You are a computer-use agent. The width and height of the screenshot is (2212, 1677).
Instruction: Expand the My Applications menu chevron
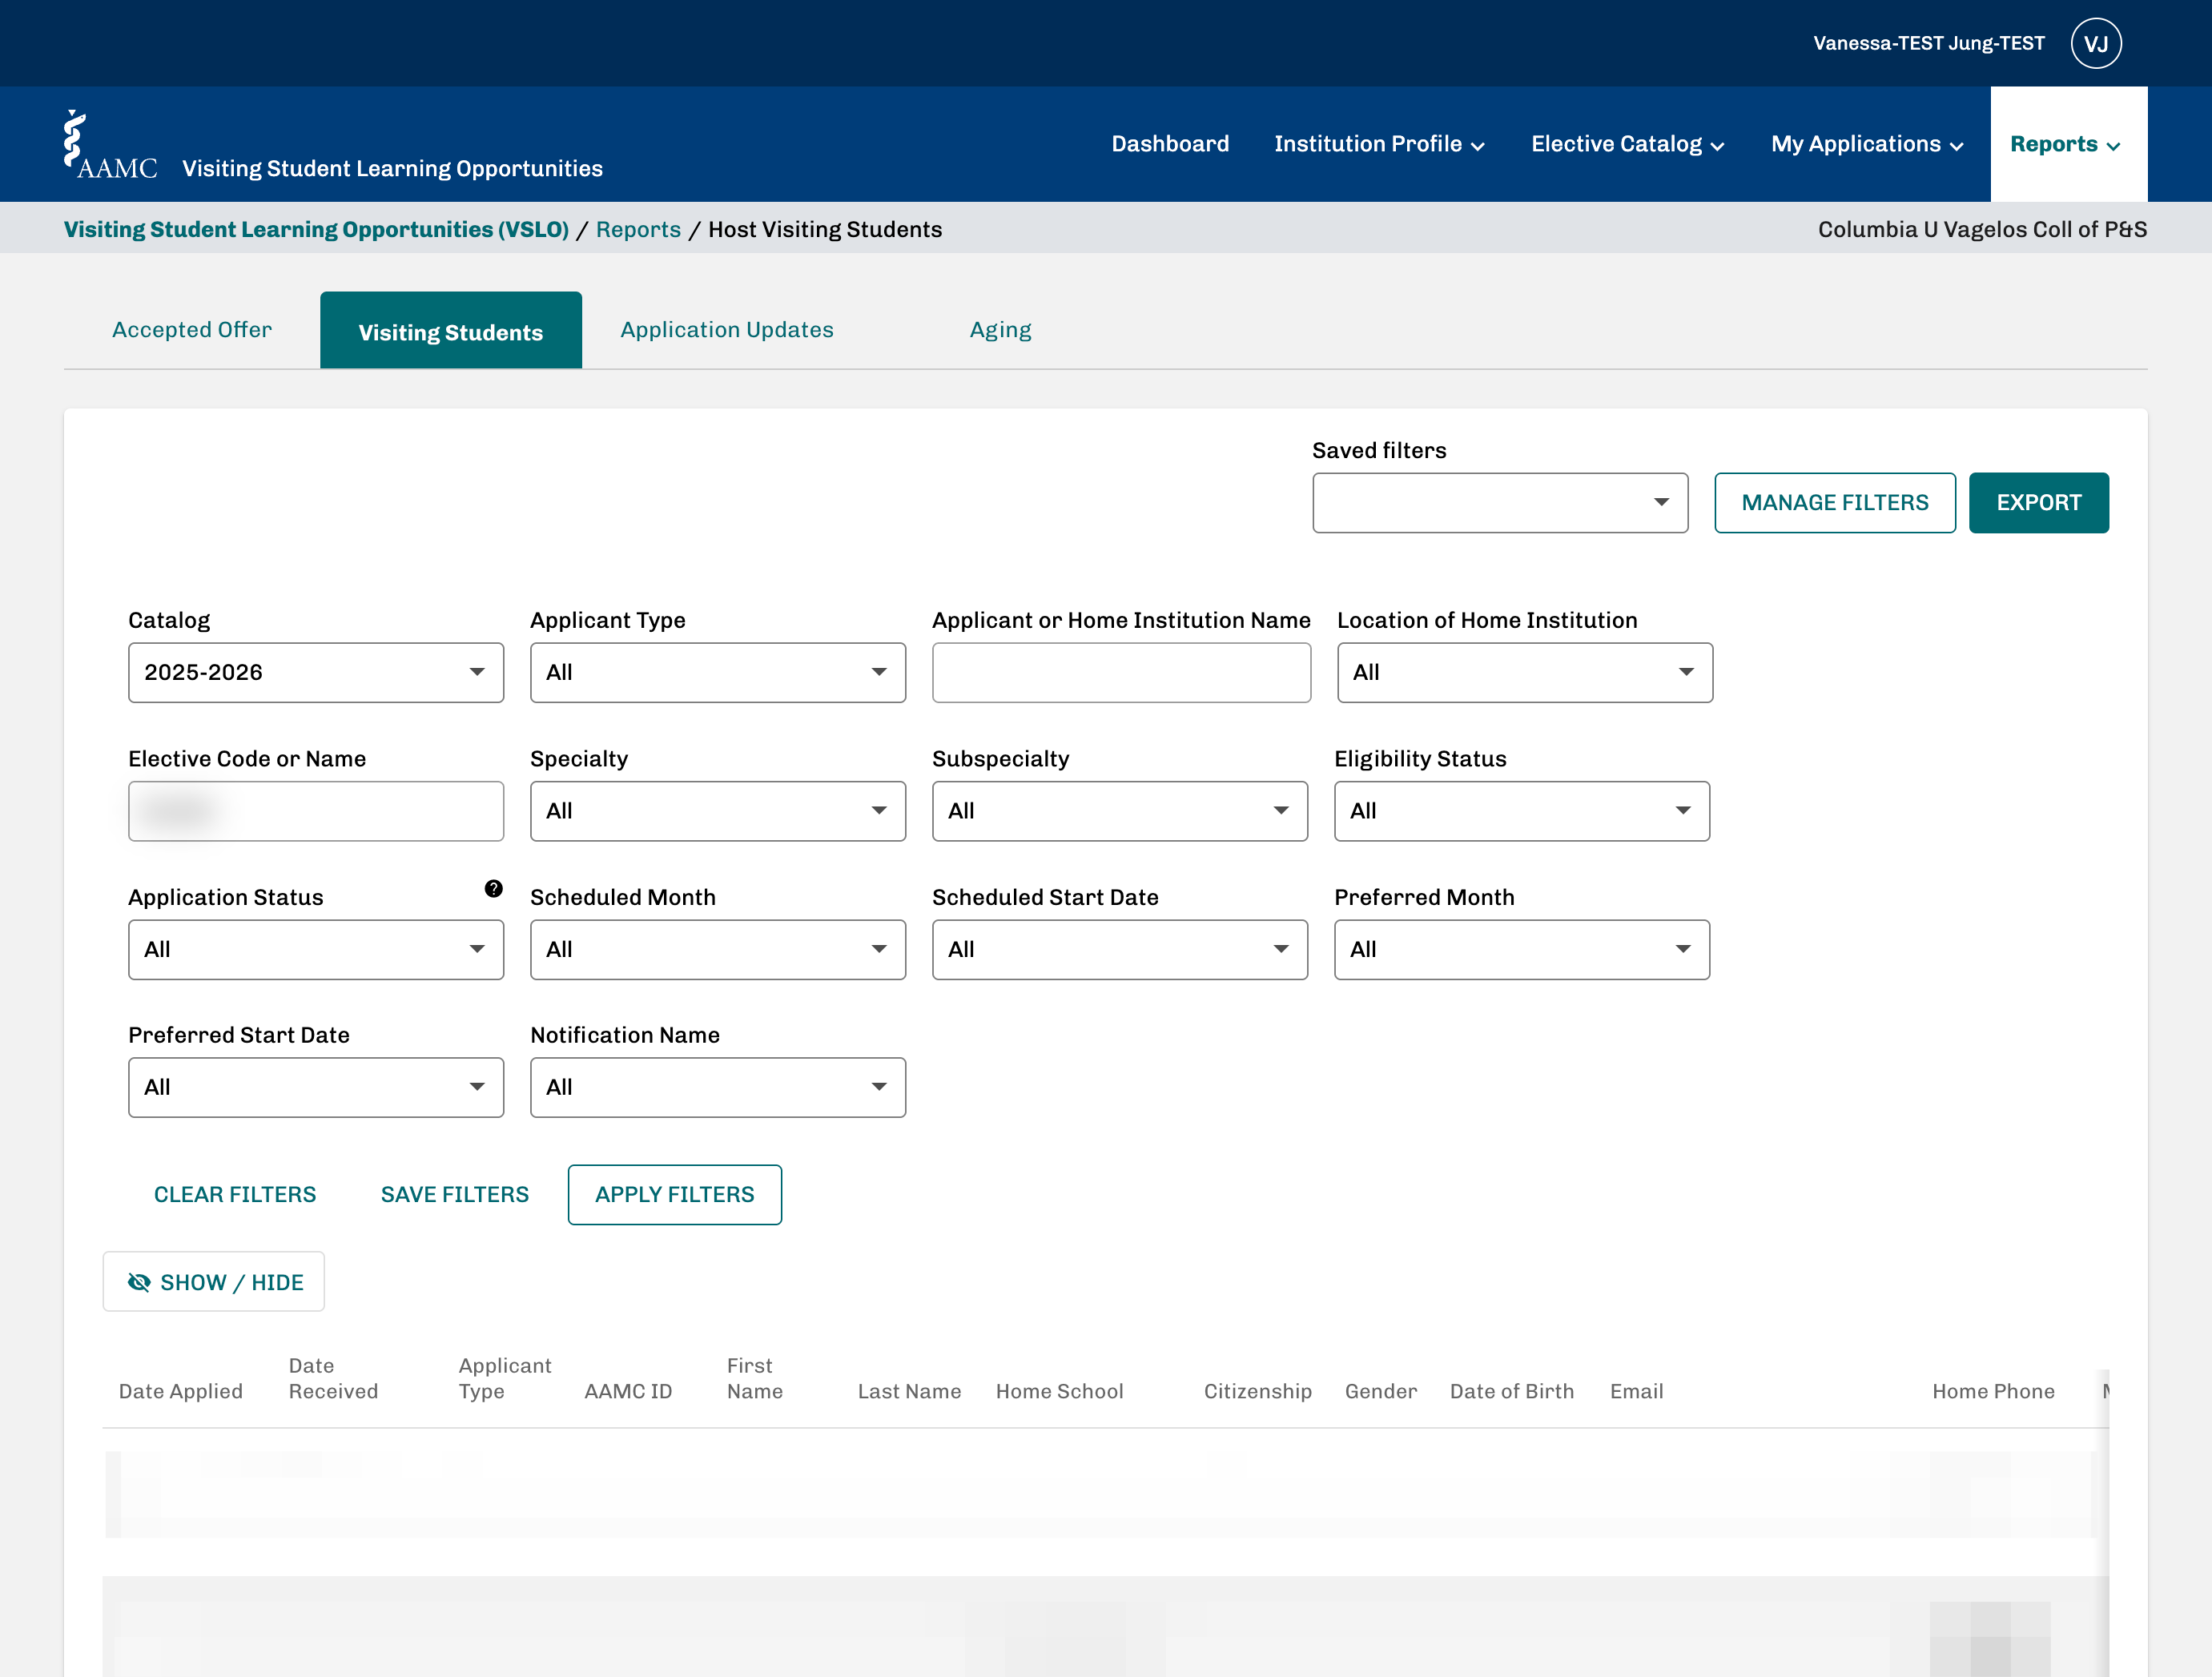point(1956,146)
